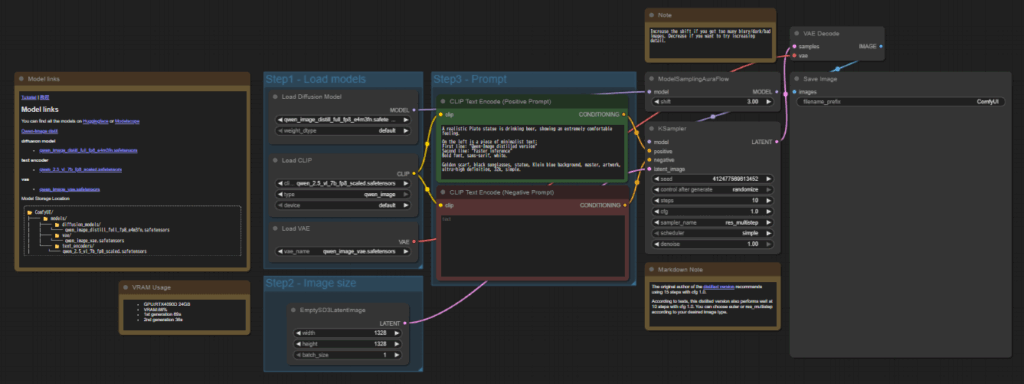The image size is (1024, 384).
Task: Click the samples input socket on VAE Decode
Action: [x=794, y=46]
